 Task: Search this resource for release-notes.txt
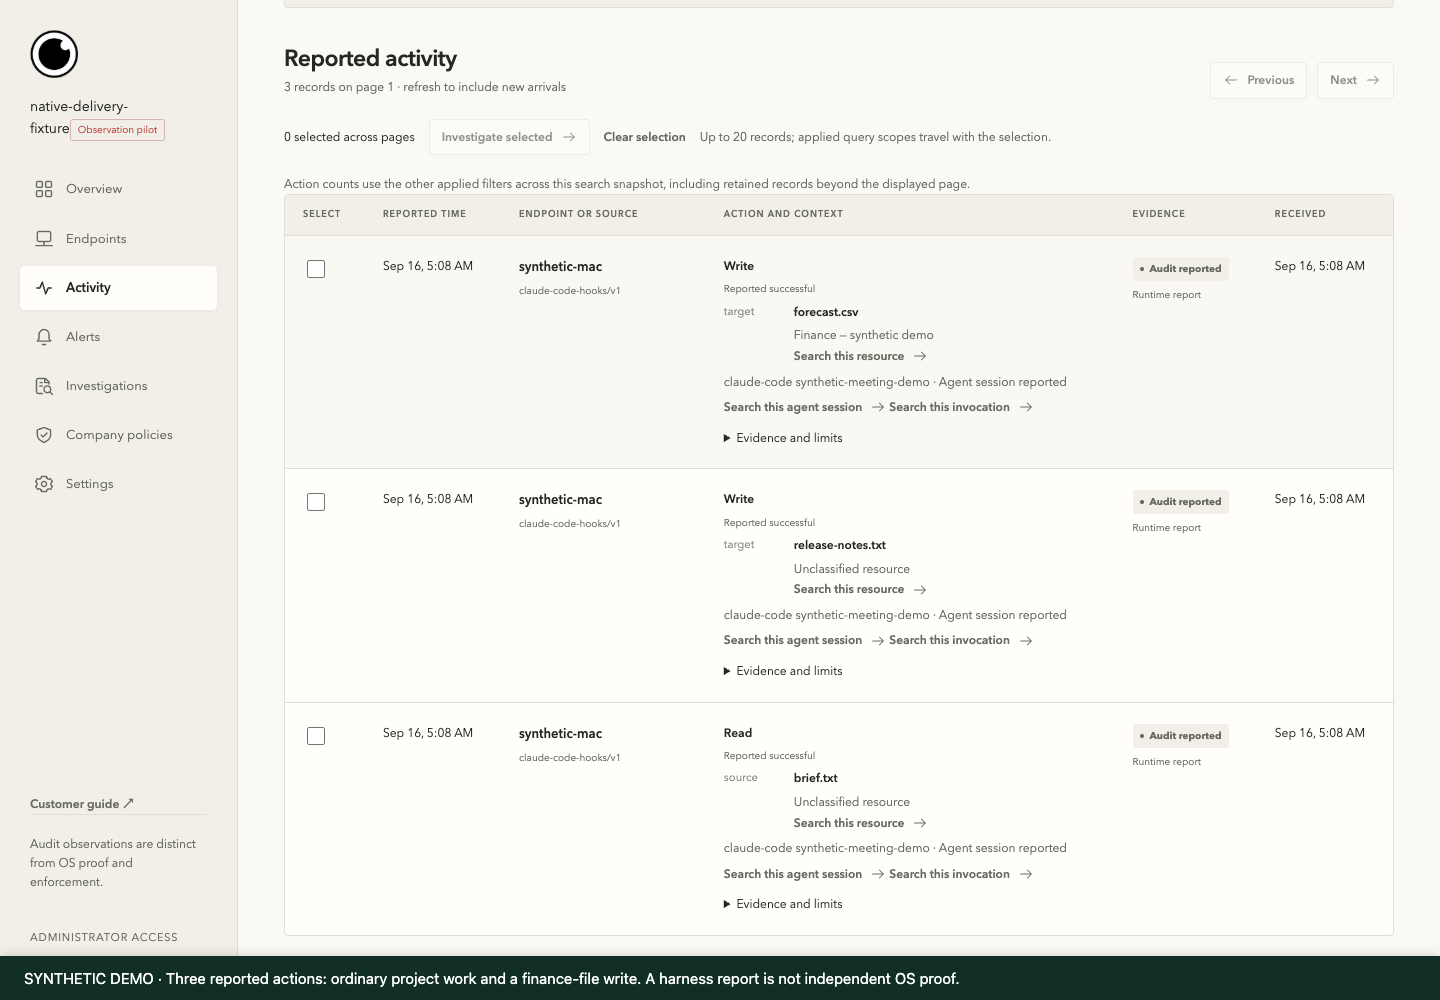860,590
